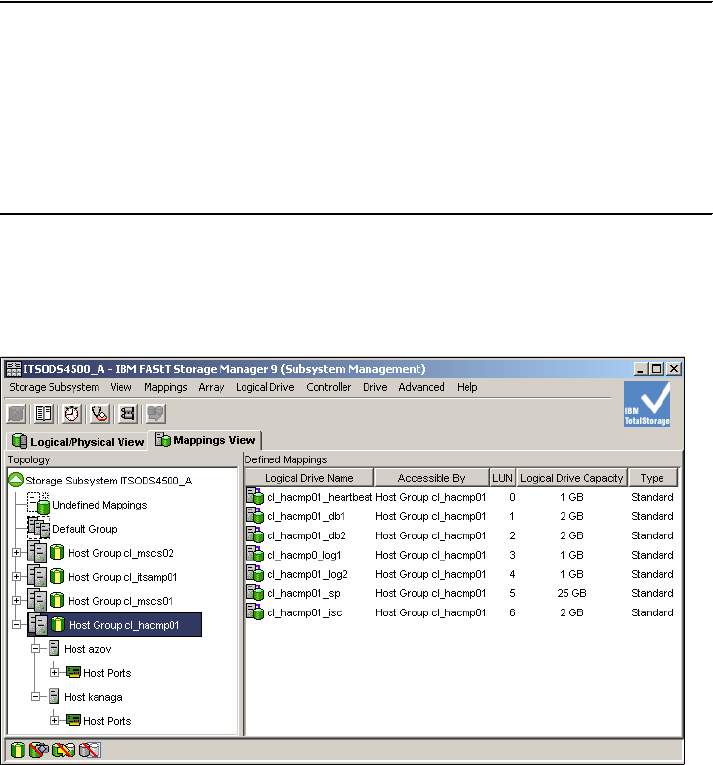Open the event log book toolbar icon
The width and height of the screenshot is (713, 765).
click(43, 414)
